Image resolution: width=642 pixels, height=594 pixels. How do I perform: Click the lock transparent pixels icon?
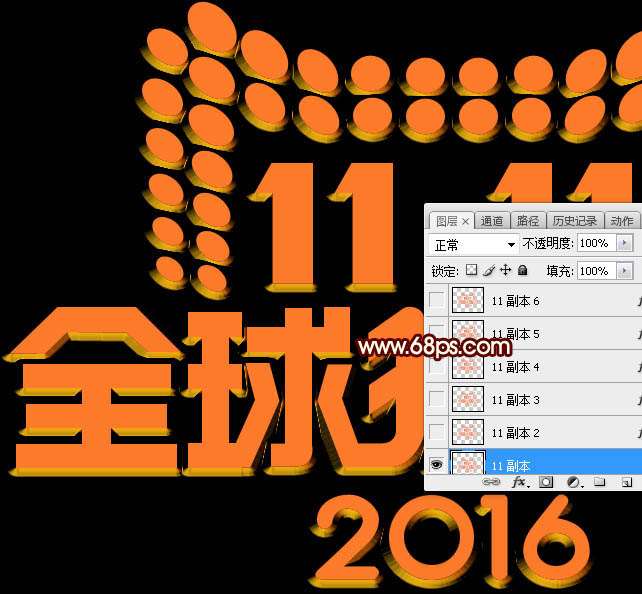(x=473, y=271)
